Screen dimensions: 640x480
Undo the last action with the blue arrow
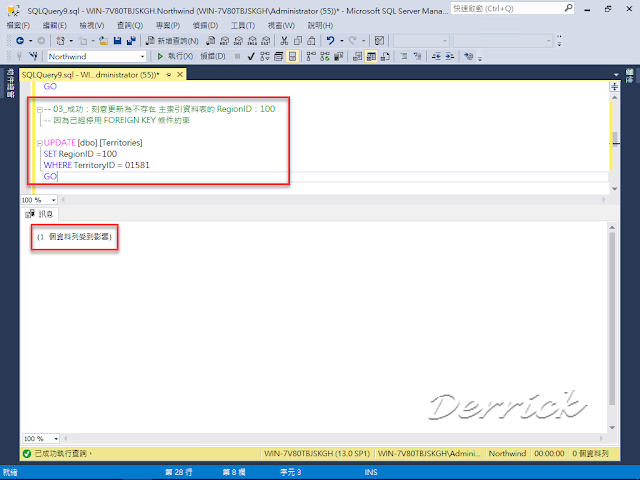tap(331, 41)
